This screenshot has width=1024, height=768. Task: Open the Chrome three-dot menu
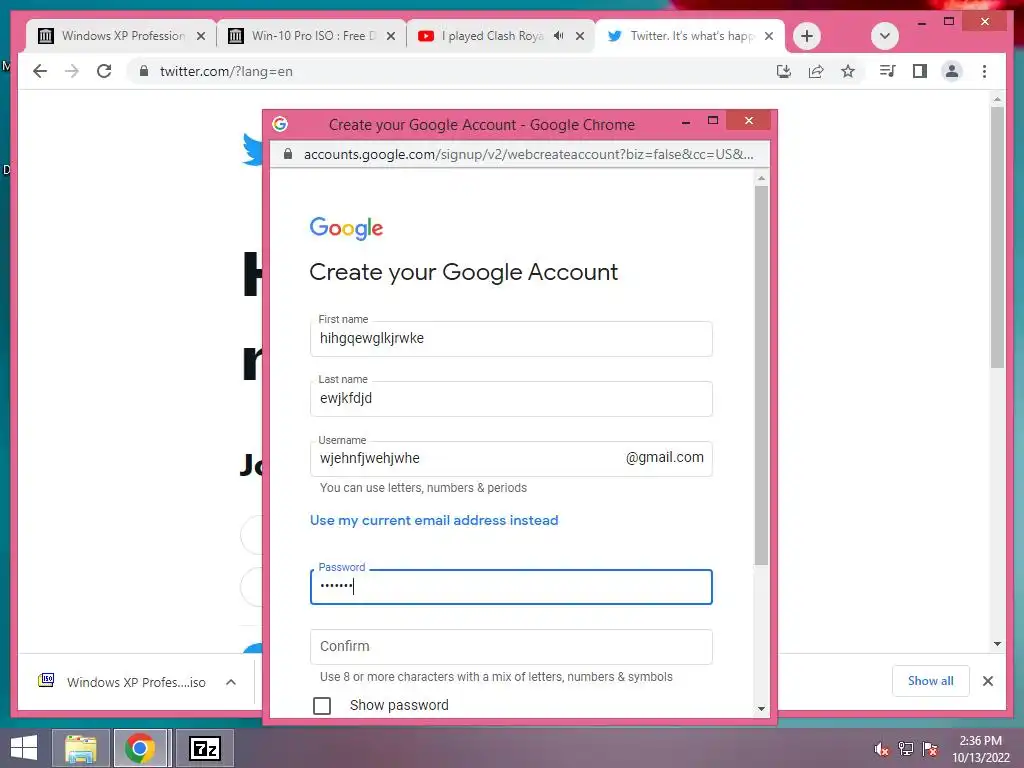click(x=984, y=71)
